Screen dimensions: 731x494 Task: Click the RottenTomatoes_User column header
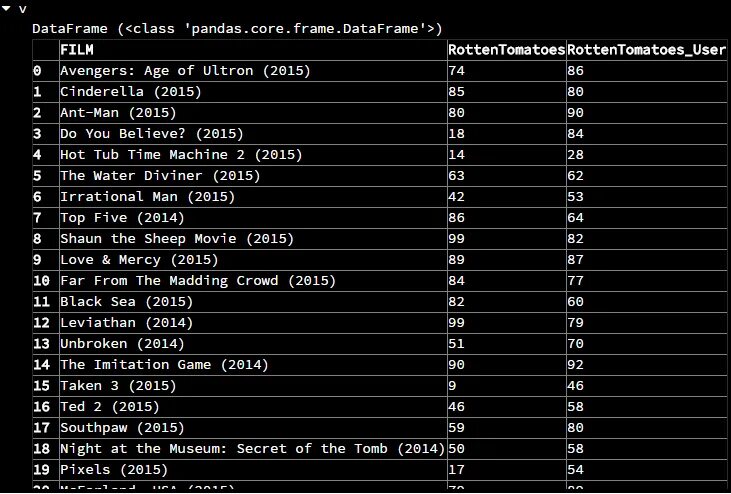647,50
